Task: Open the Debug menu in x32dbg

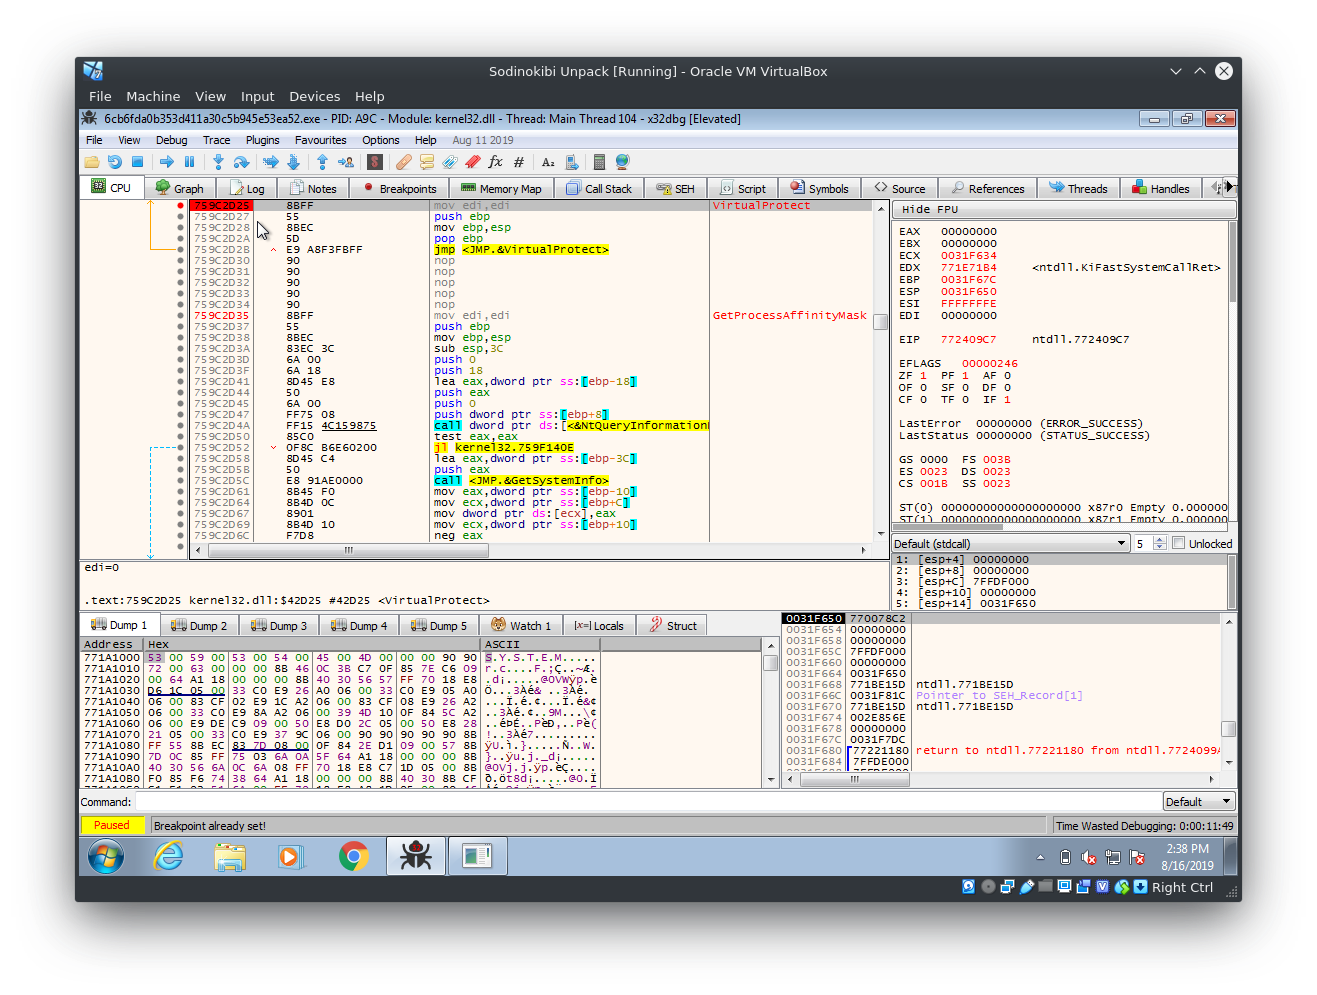Action: (171, 140)
